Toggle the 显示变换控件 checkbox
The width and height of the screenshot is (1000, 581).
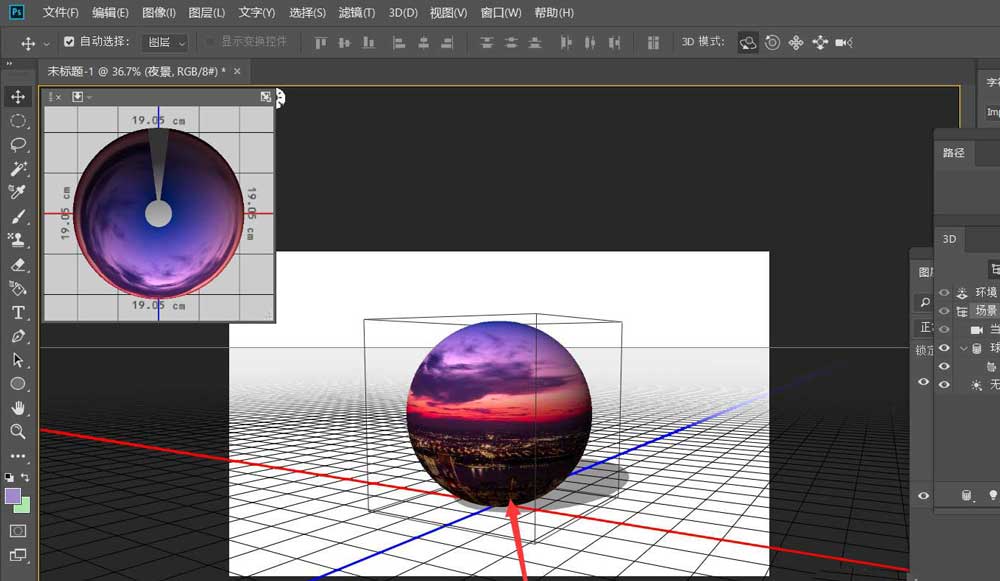[x=209, y=42]
